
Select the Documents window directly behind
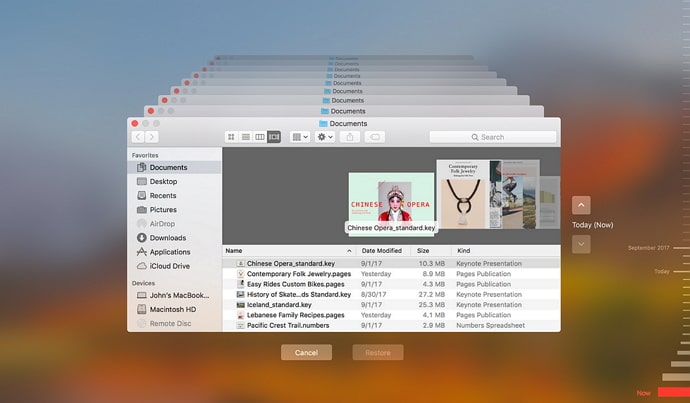pos(344,111)
